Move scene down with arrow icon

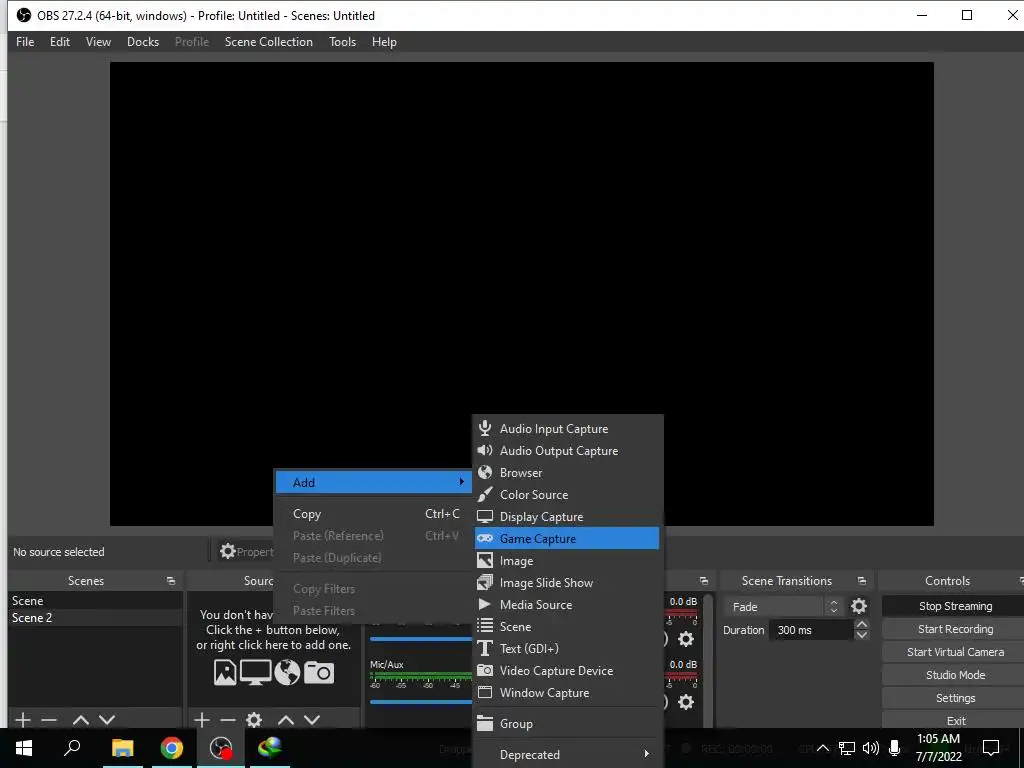point(107,720)
